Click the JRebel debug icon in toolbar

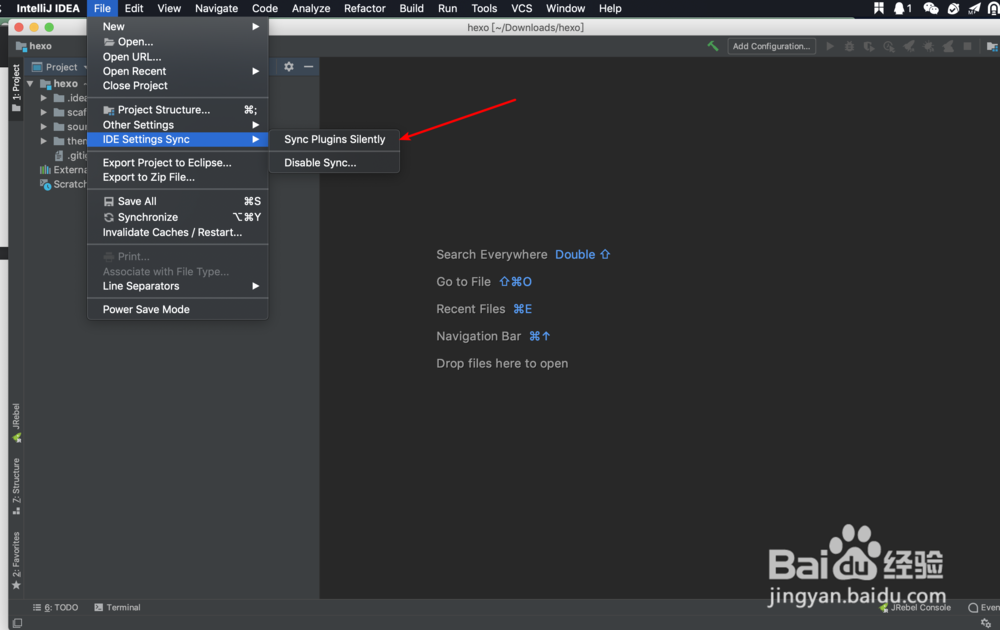click(x=929, y=46)
